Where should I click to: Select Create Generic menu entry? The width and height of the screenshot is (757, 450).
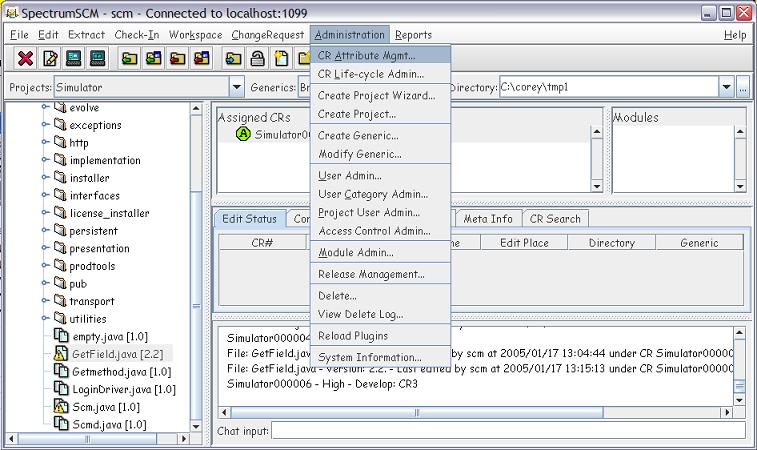coord(380,136)
